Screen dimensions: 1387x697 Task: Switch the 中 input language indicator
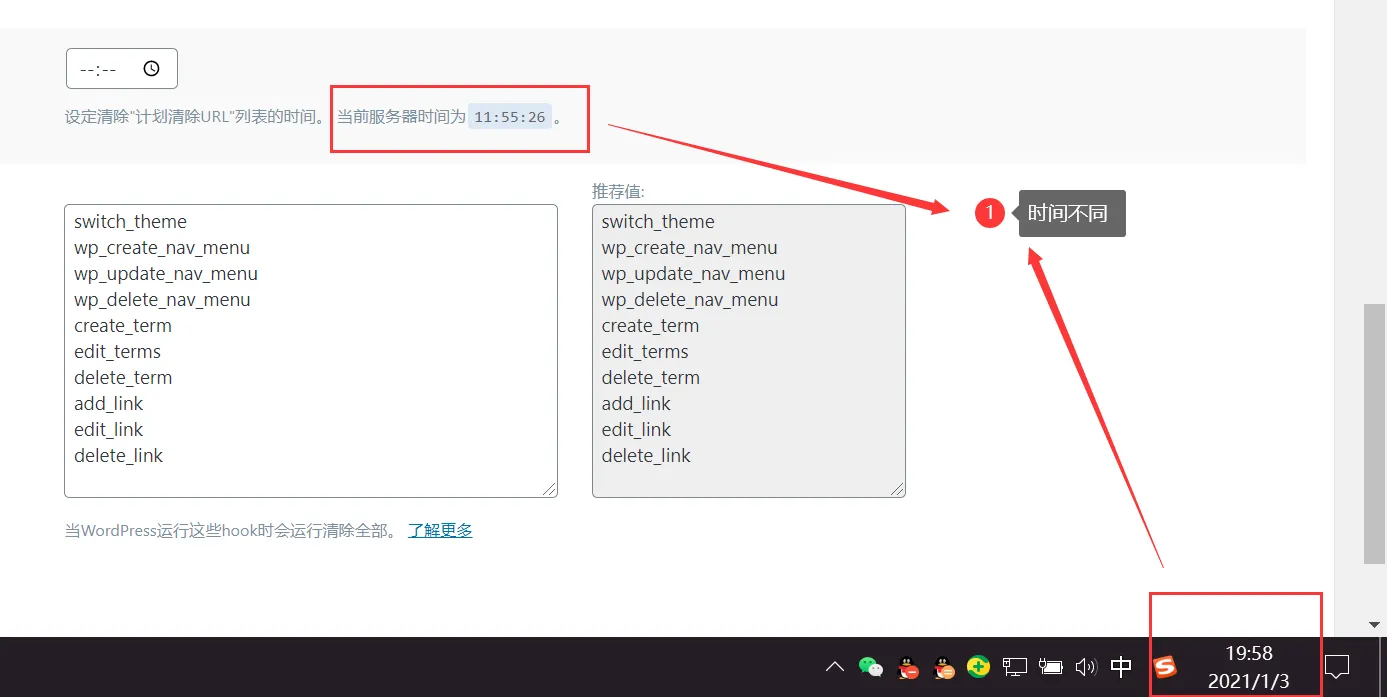1121,667
